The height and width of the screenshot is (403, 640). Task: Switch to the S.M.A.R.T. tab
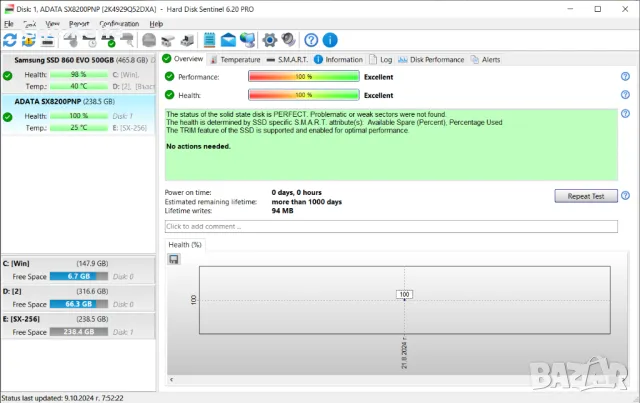tap(291, 59)
